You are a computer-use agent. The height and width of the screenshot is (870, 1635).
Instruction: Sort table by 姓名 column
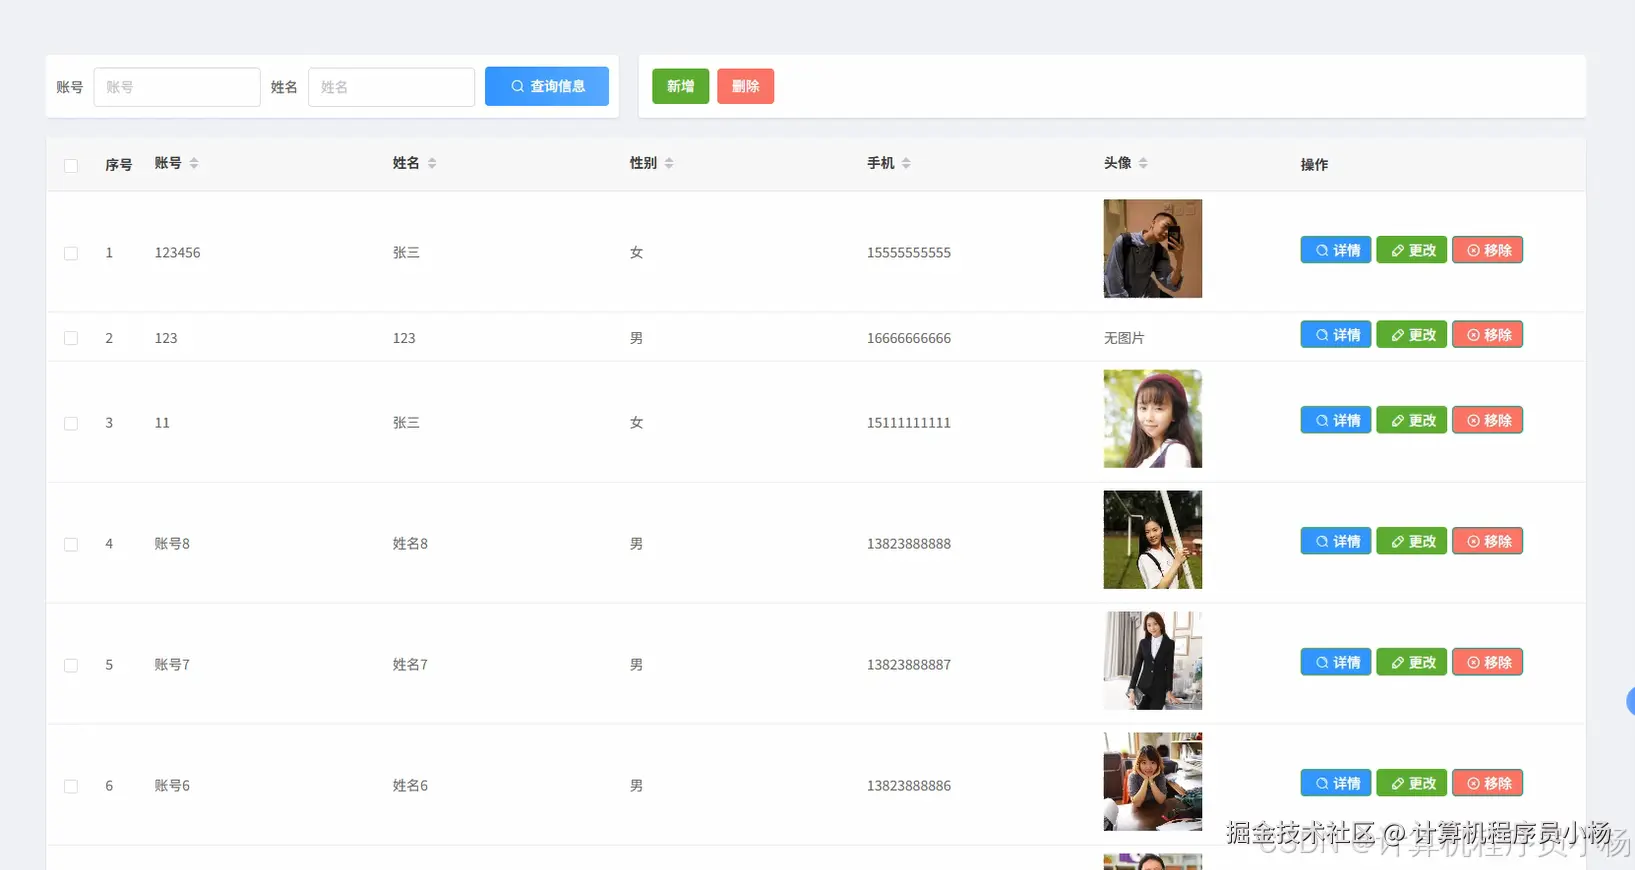point(432,163)
